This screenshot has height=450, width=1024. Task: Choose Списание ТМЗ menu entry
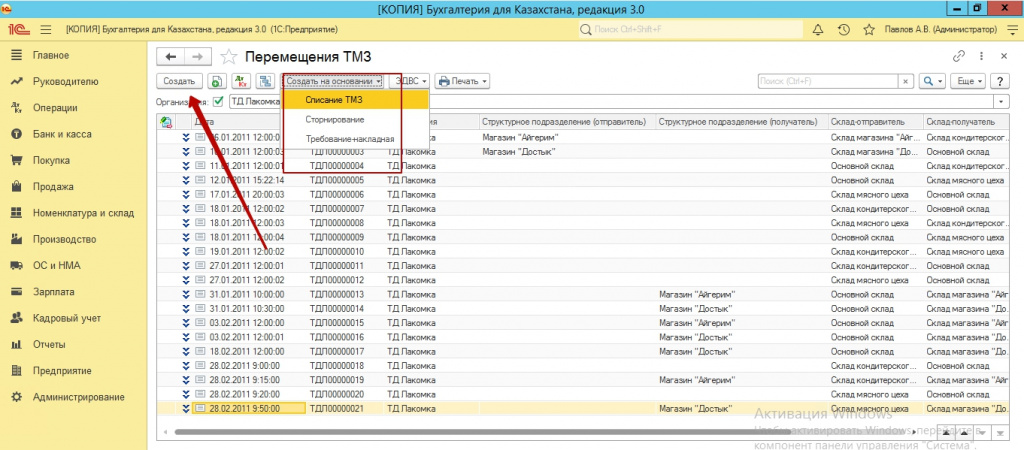(x=355, y=100)
